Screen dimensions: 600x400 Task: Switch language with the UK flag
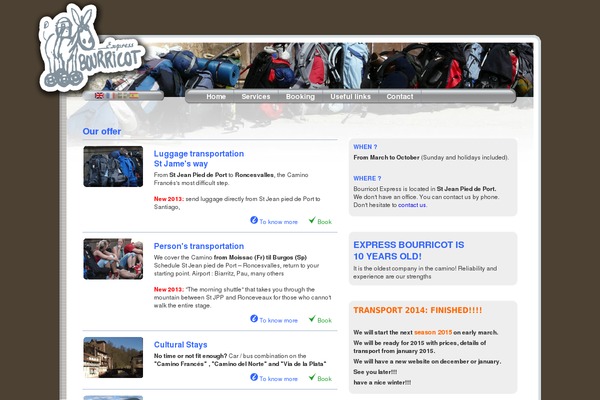pos(99,96)
